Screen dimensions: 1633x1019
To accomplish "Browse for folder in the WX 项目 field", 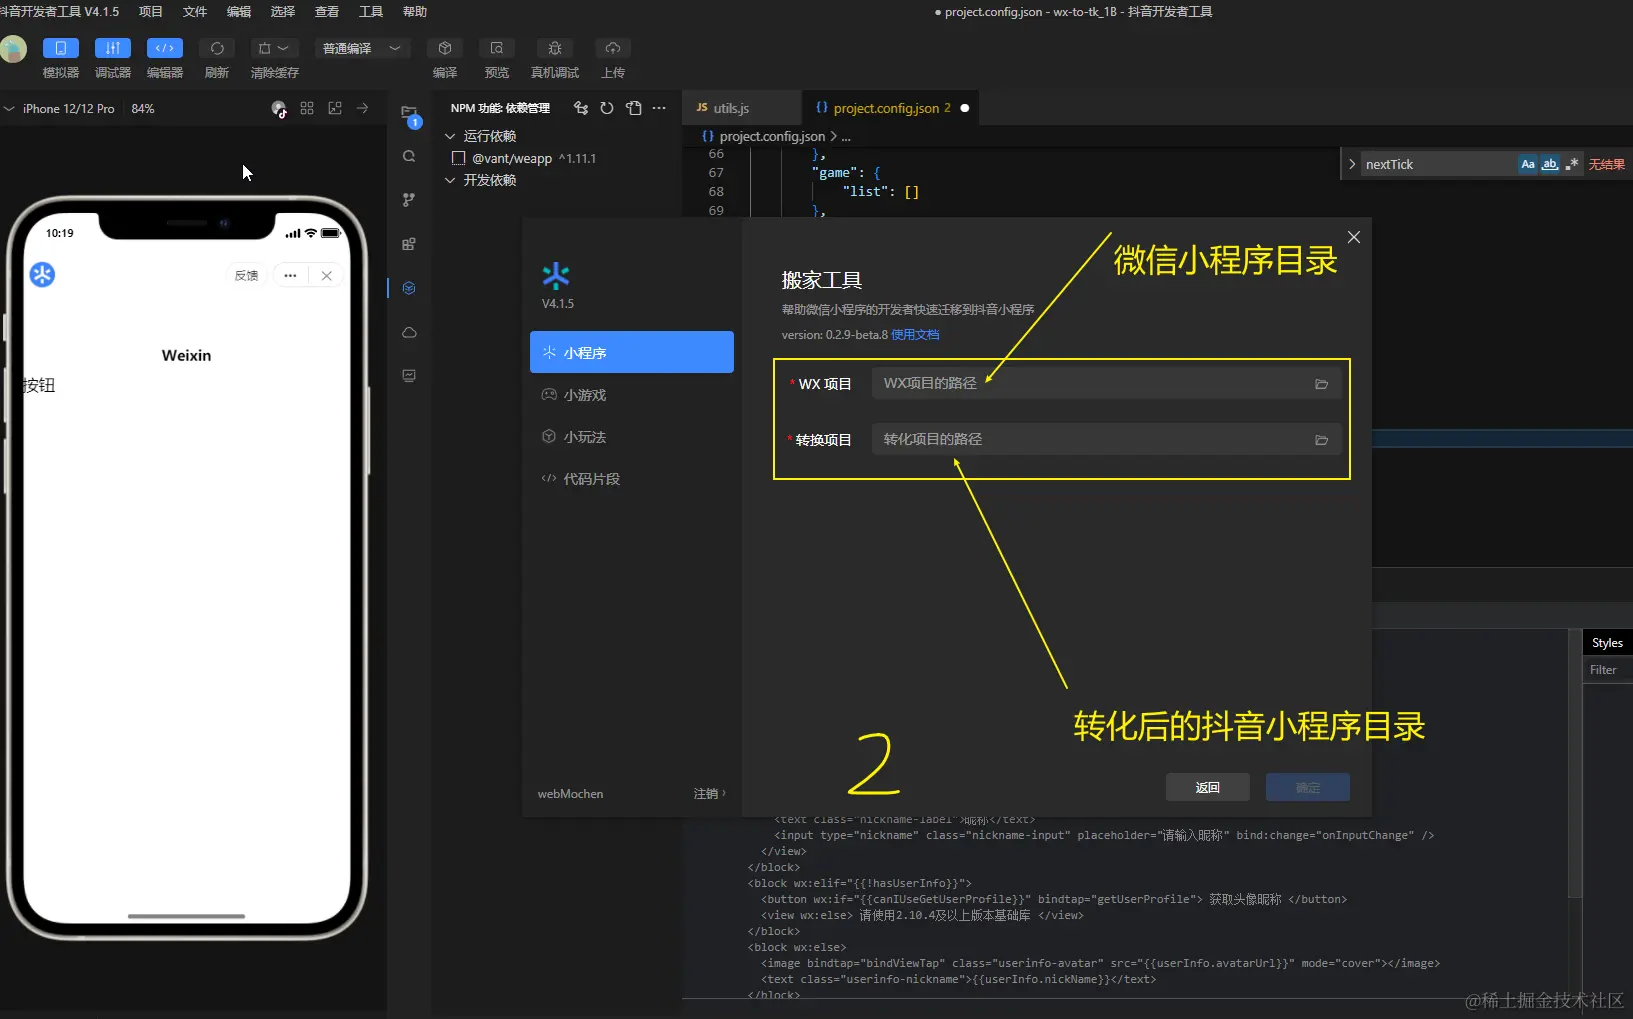I will (x=1321, y=384).
